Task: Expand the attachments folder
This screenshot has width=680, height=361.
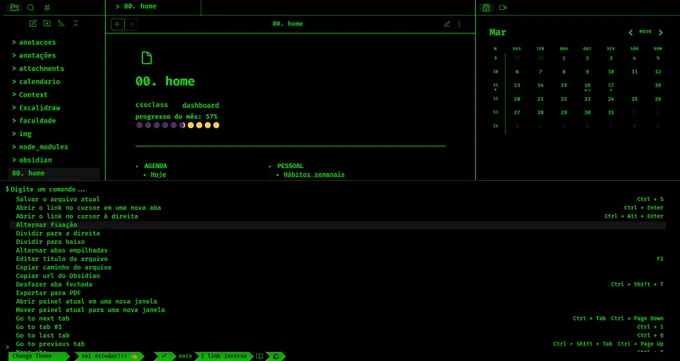Action: [x=38, y=69]
